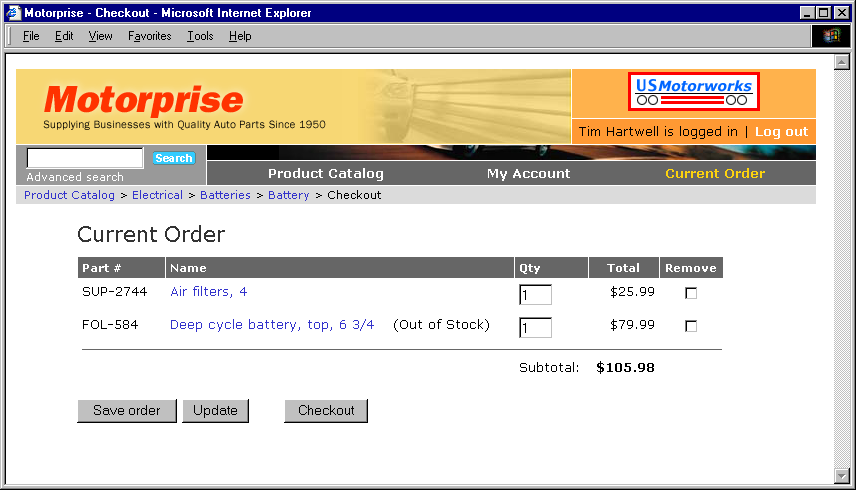Click the Qty column header
The image size is (856, 490).
(551, 268)
